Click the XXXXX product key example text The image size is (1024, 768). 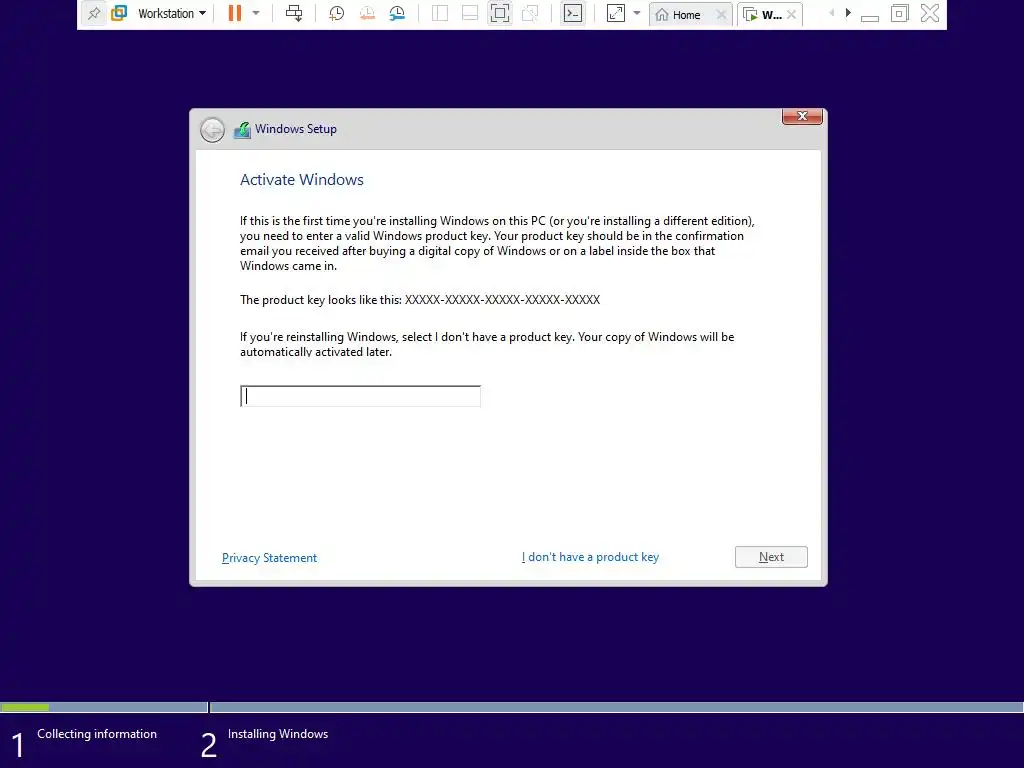tap(502, 300)
